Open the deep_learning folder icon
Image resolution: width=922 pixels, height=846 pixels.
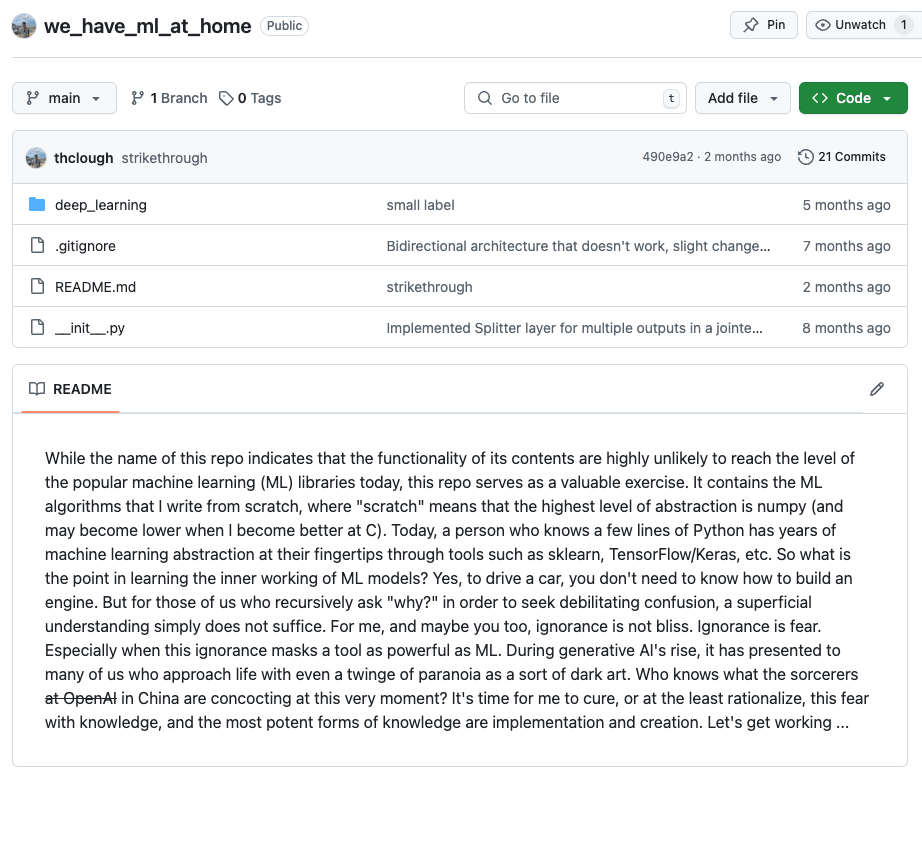coord(37,205)
